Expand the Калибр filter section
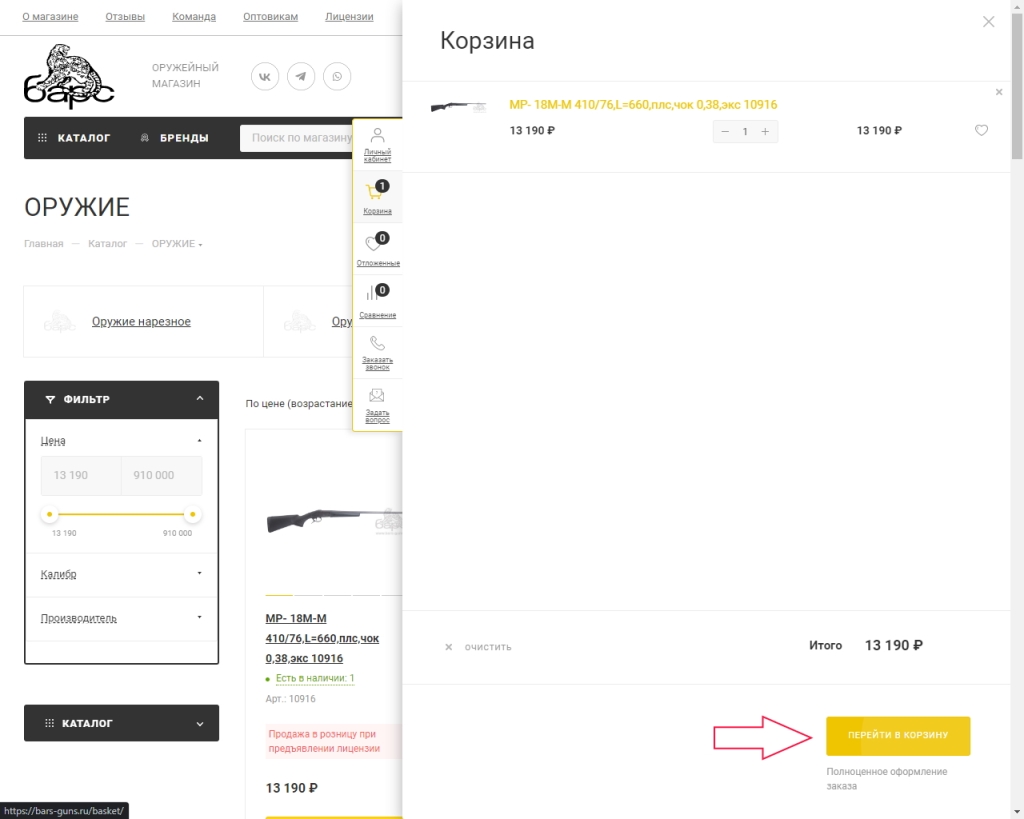This screenshot has width=1024, height=819. [x=120, y=574]
